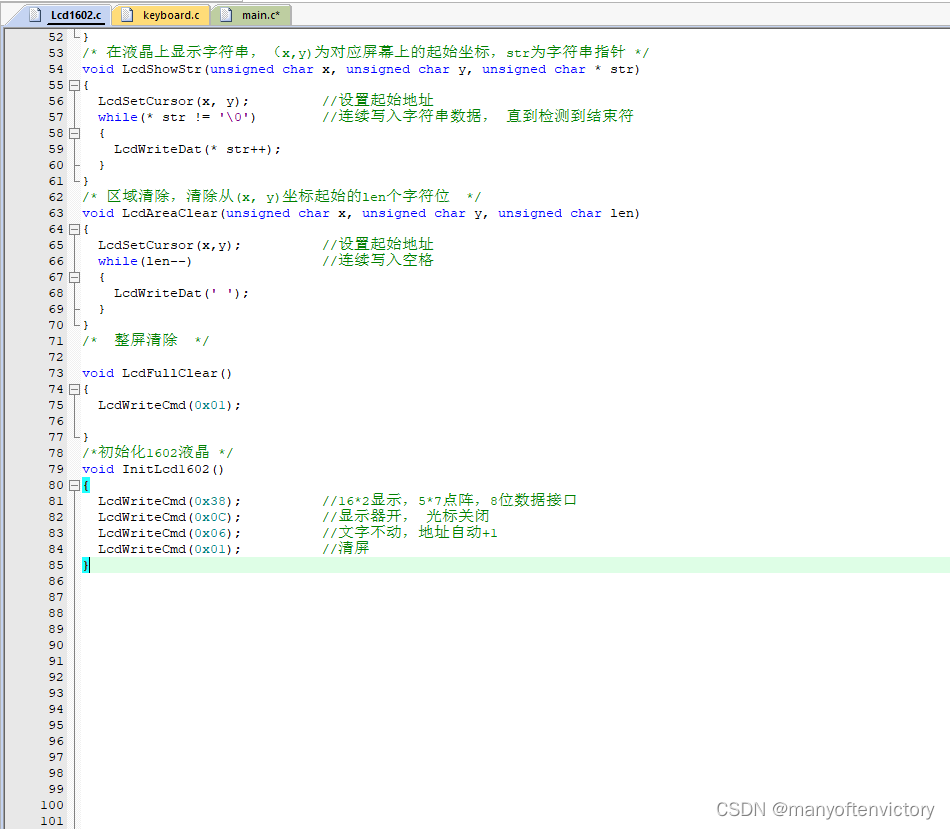Click the LcdFullClear function name on line 73
950x829 pixels.
(x=170, y=373)
